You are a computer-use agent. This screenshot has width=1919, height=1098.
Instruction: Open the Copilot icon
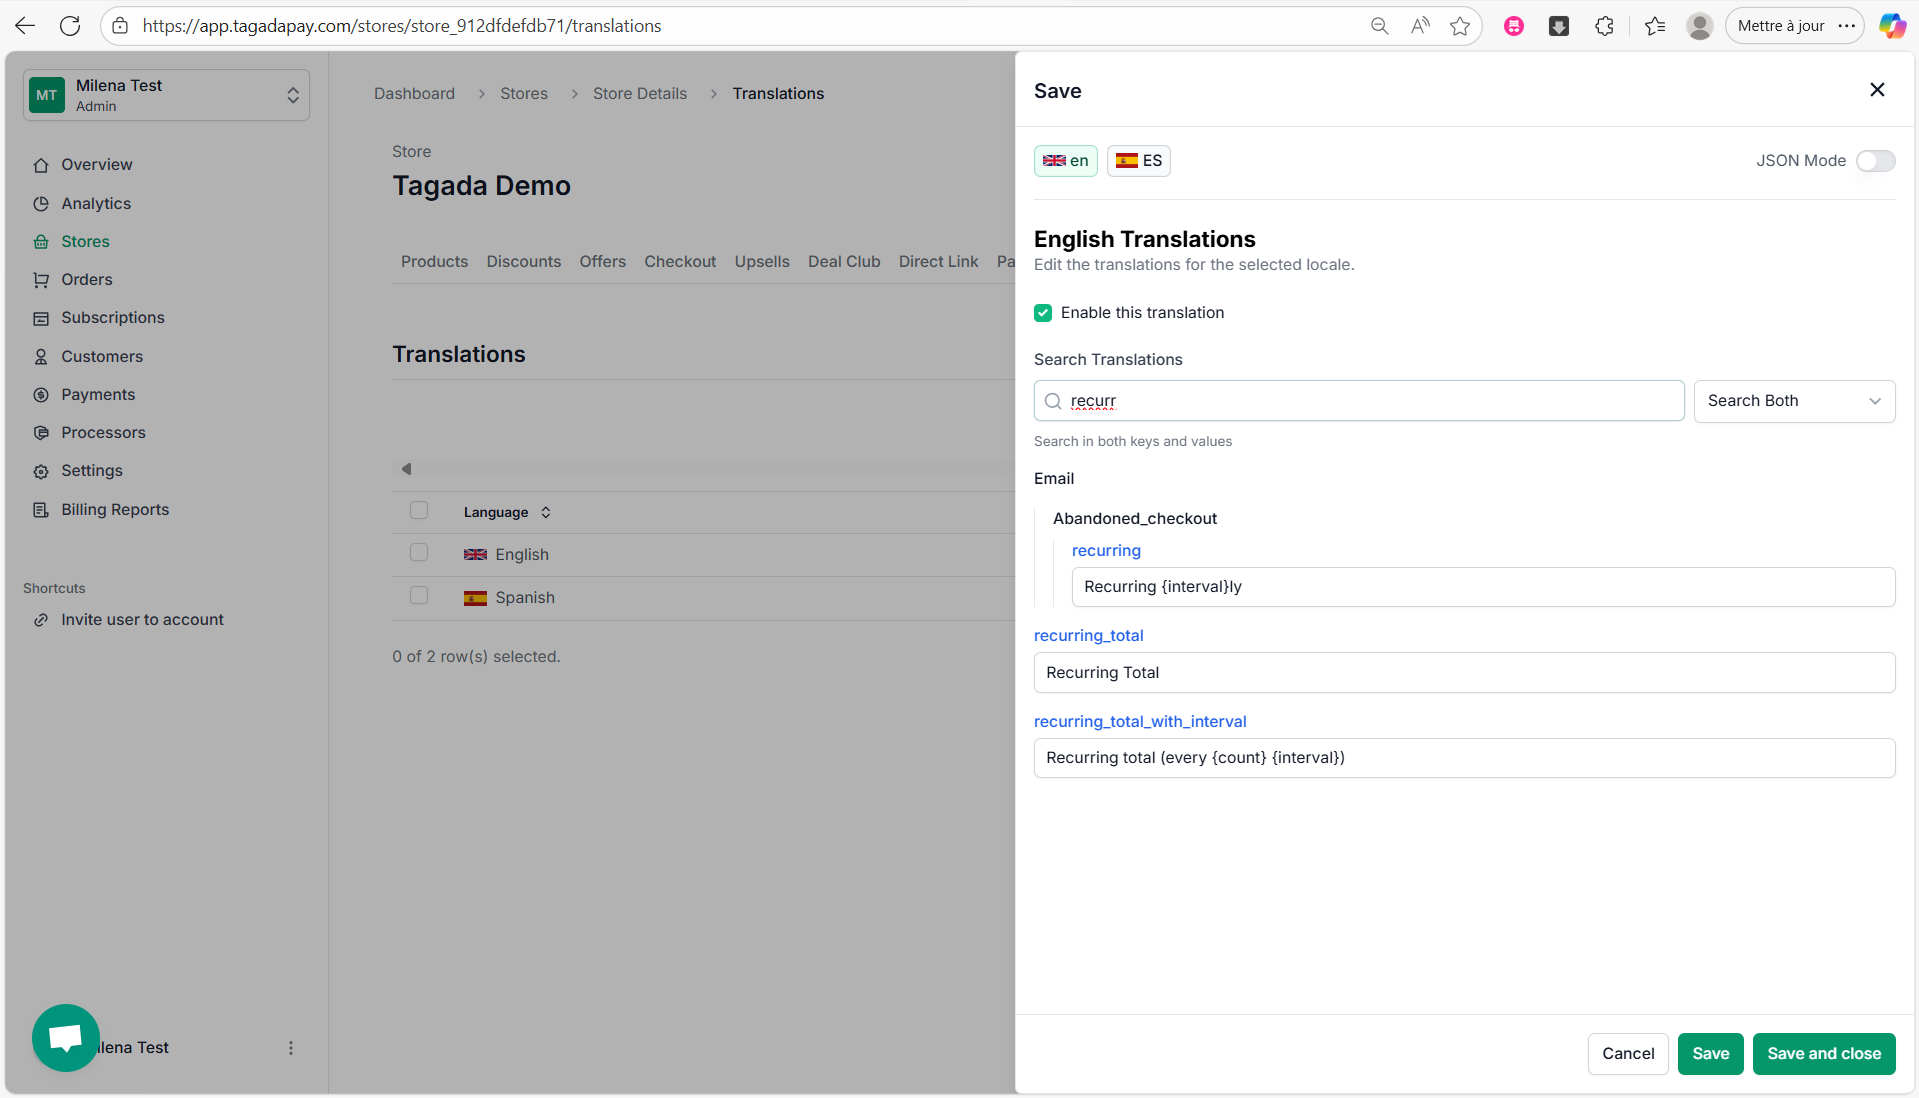click(1892, 26)
